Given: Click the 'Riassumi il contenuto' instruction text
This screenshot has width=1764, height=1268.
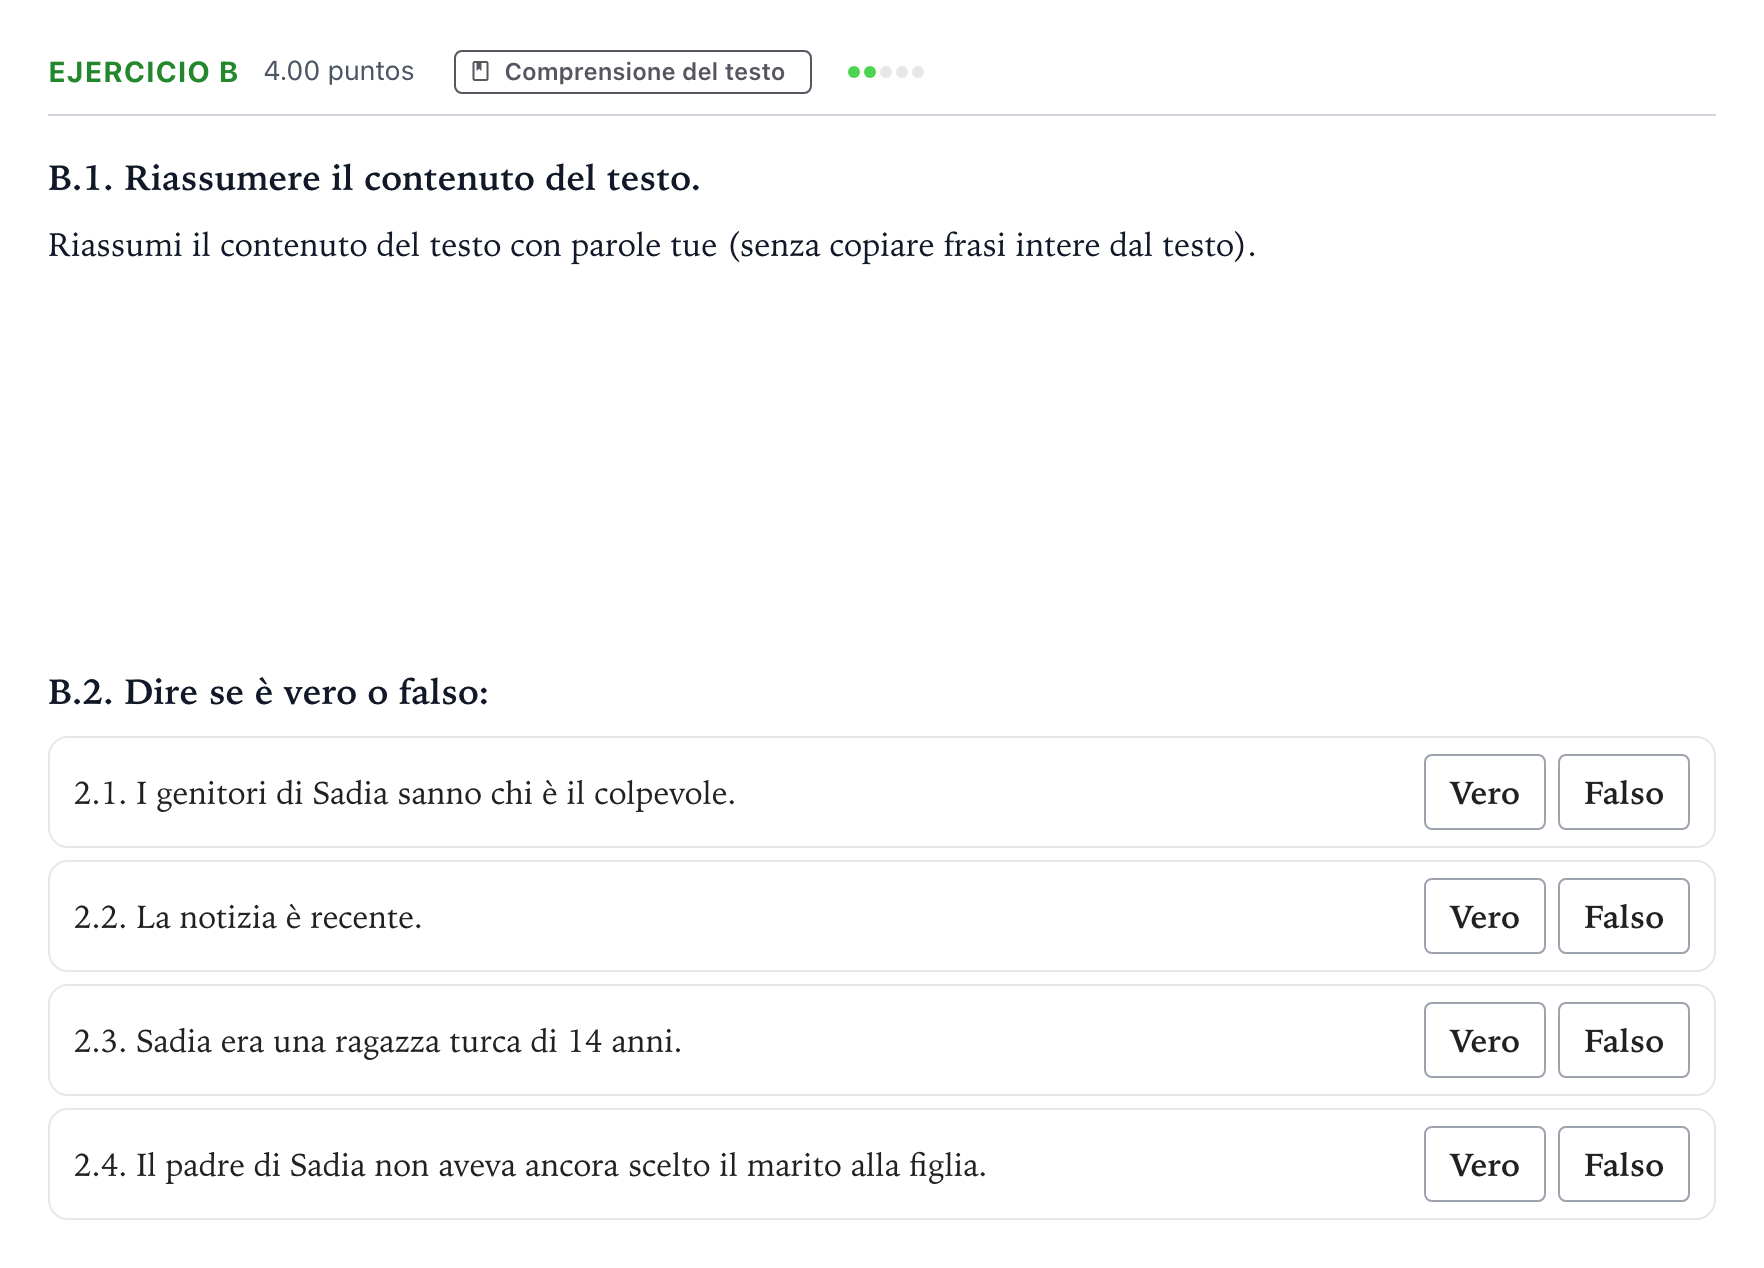Looking at the screenshot, I should click(651, 245).
